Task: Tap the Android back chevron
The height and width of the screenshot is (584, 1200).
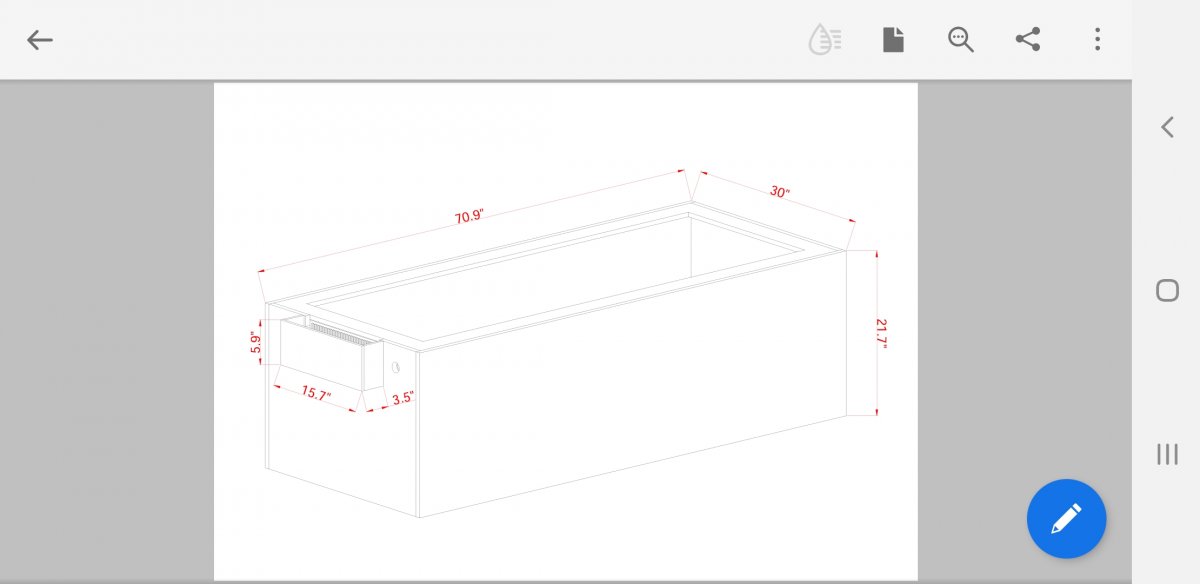Action: [x=1167, y=127]
